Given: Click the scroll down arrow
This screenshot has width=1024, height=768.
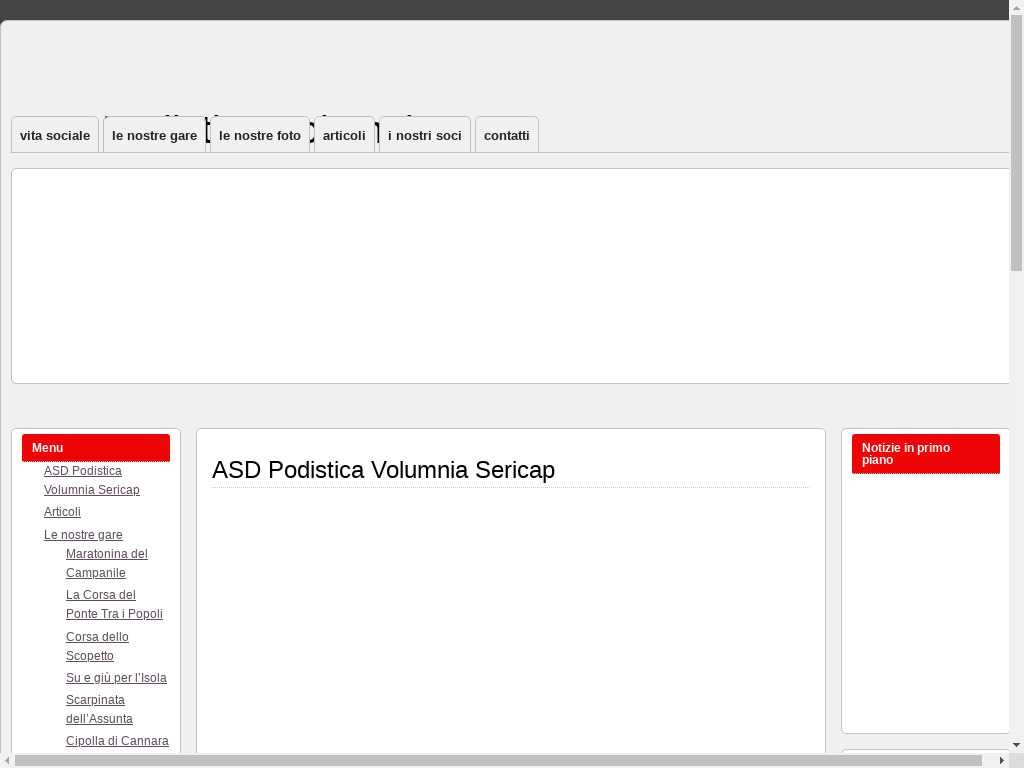Looking at the screenshot, I should coord(1016,744).
